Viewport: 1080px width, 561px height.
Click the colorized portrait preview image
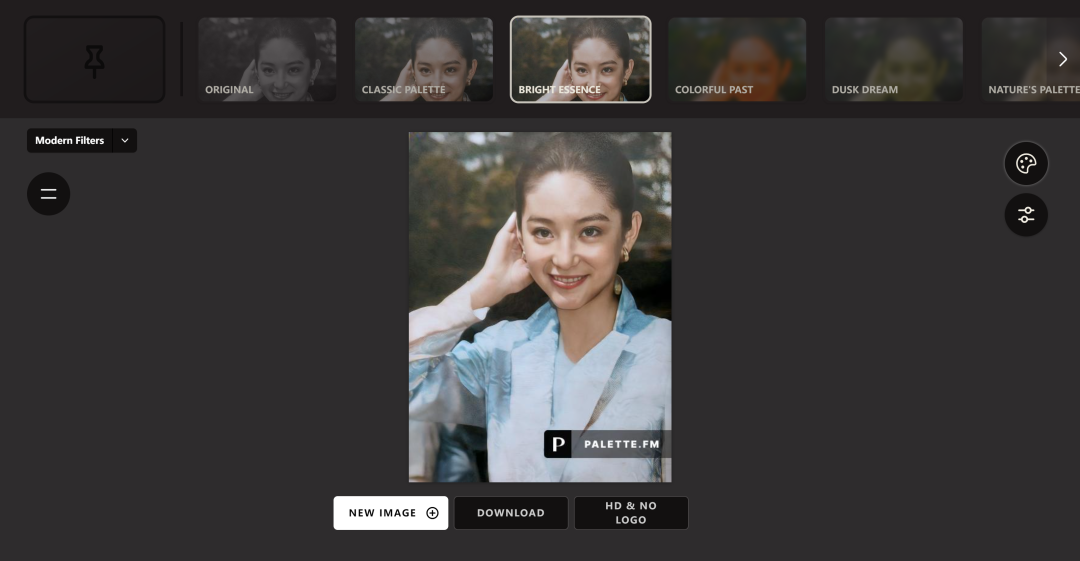(540, 307)
